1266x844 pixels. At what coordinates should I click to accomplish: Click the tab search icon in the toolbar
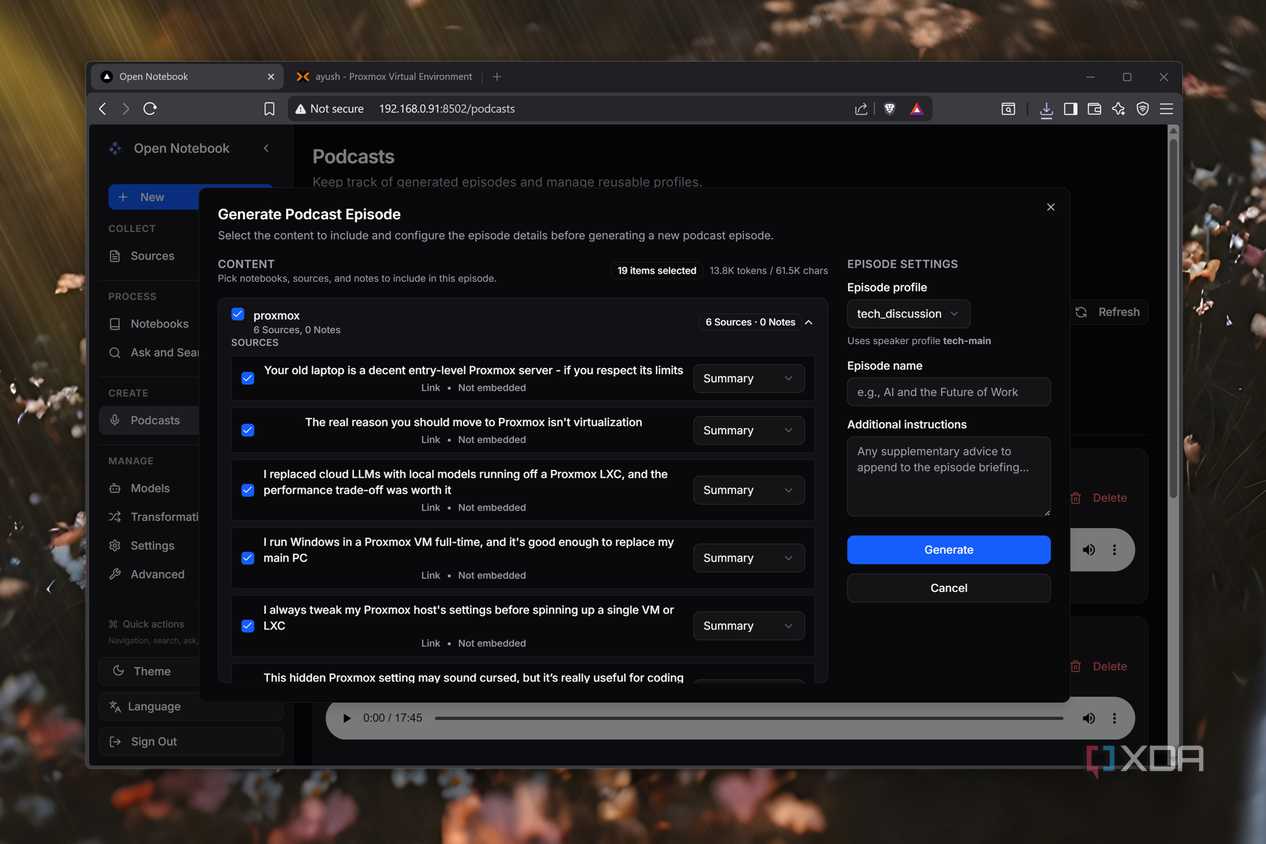[1008, 109]
